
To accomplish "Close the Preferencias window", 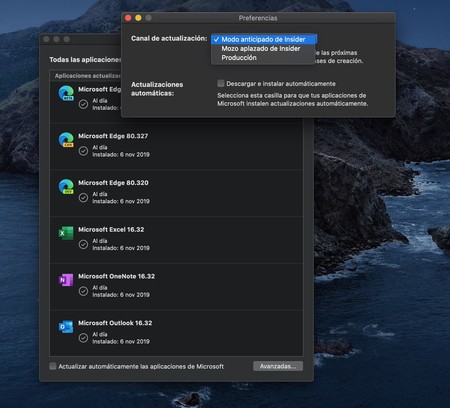I will (x=128, y=18).
